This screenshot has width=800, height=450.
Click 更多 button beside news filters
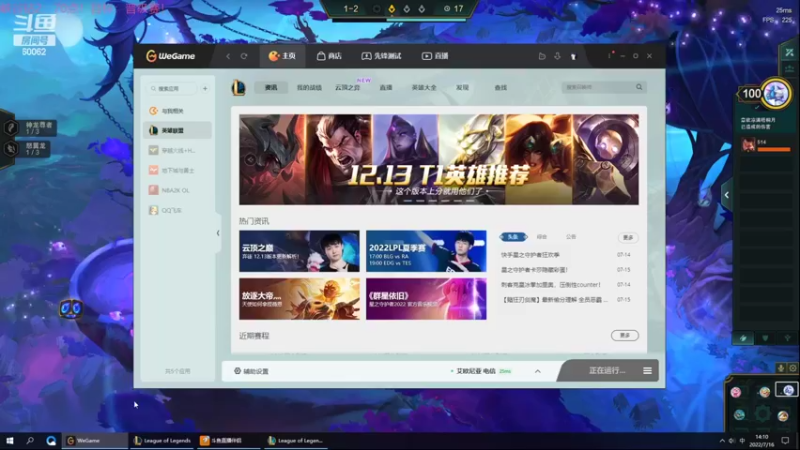[x=628, y=237]
